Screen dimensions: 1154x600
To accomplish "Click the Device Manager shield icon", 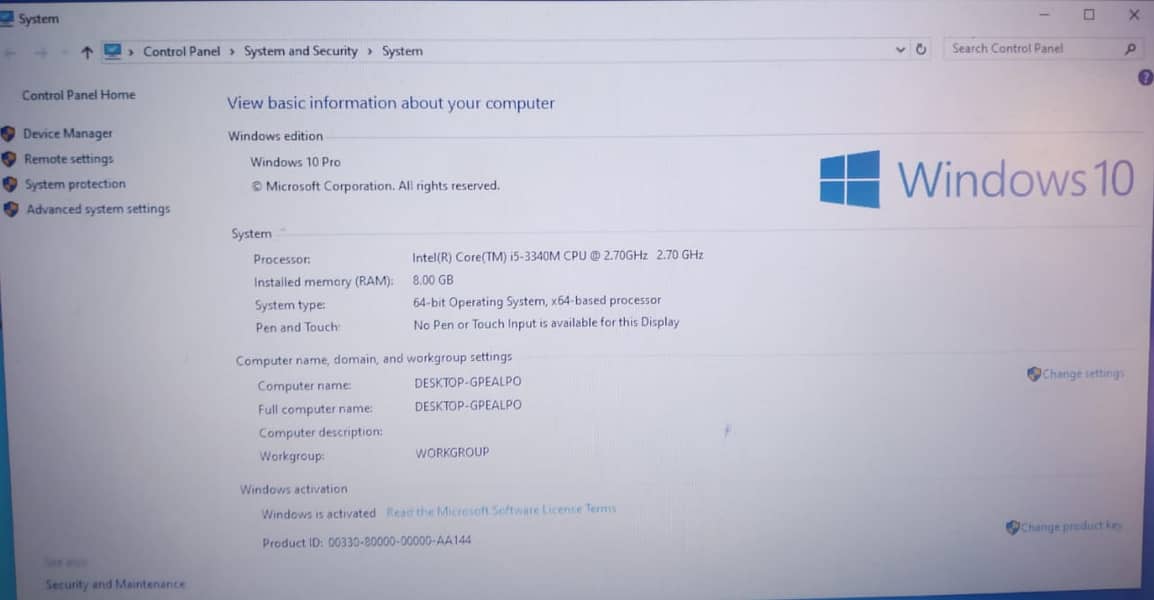I will (9, 133).
